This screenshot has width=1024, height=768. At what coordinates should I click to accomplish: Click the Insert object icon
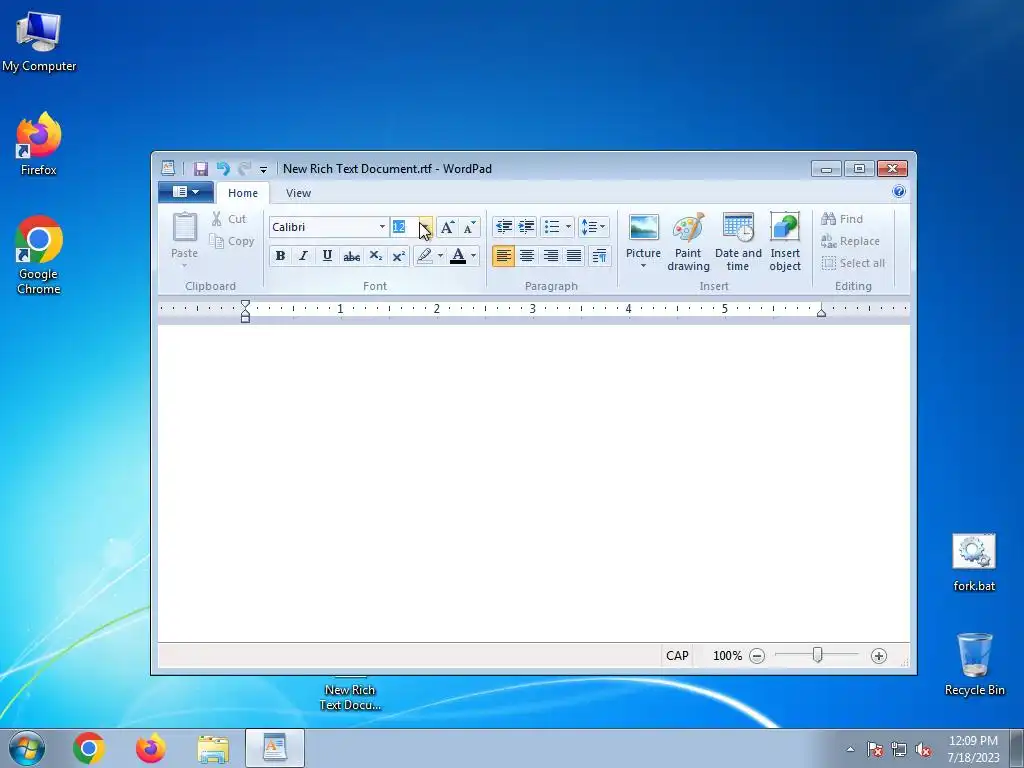pos(785,242)
